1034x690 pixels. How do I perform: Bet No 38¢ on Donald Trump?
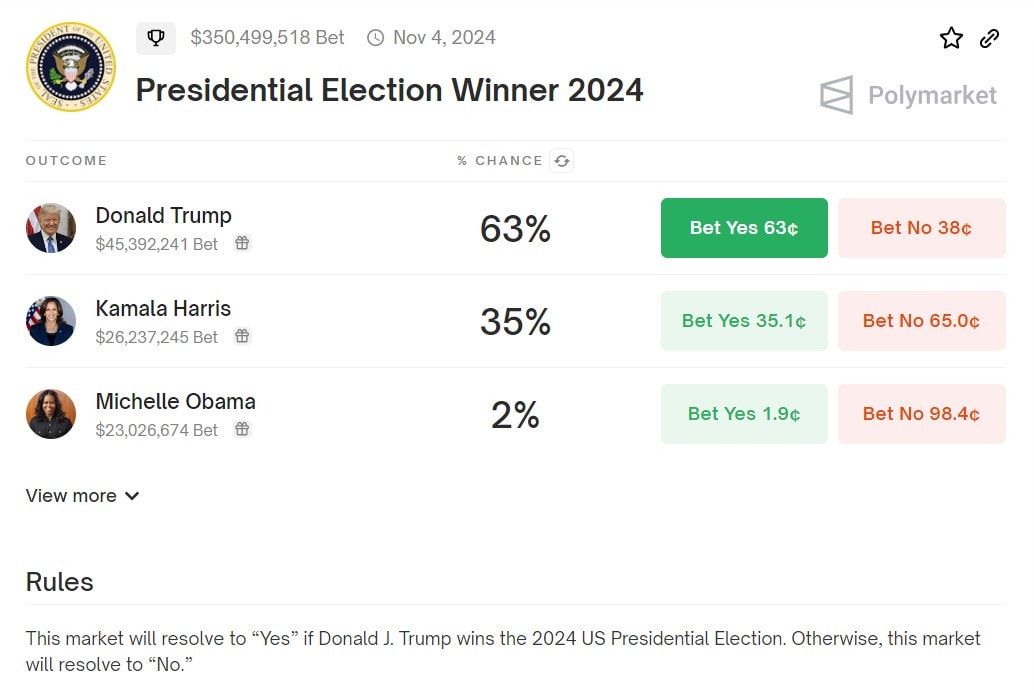[x=921, y=228]
